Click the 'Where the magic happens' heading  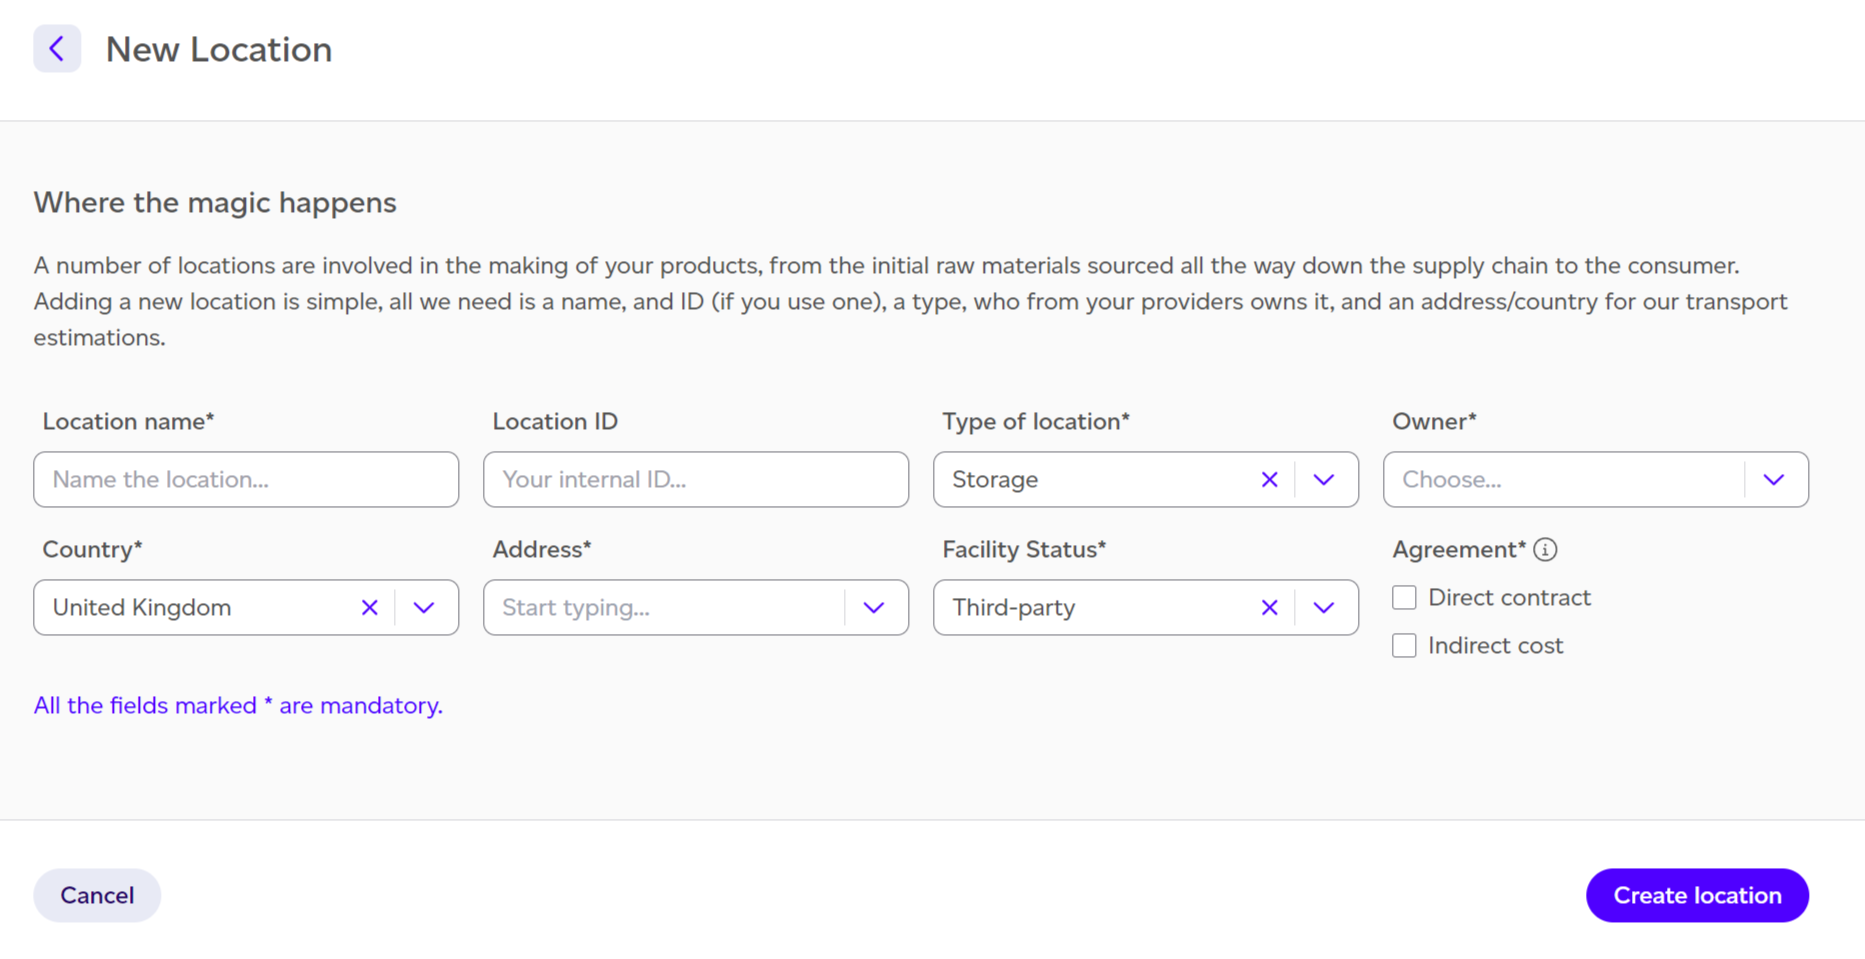[215, 203]
